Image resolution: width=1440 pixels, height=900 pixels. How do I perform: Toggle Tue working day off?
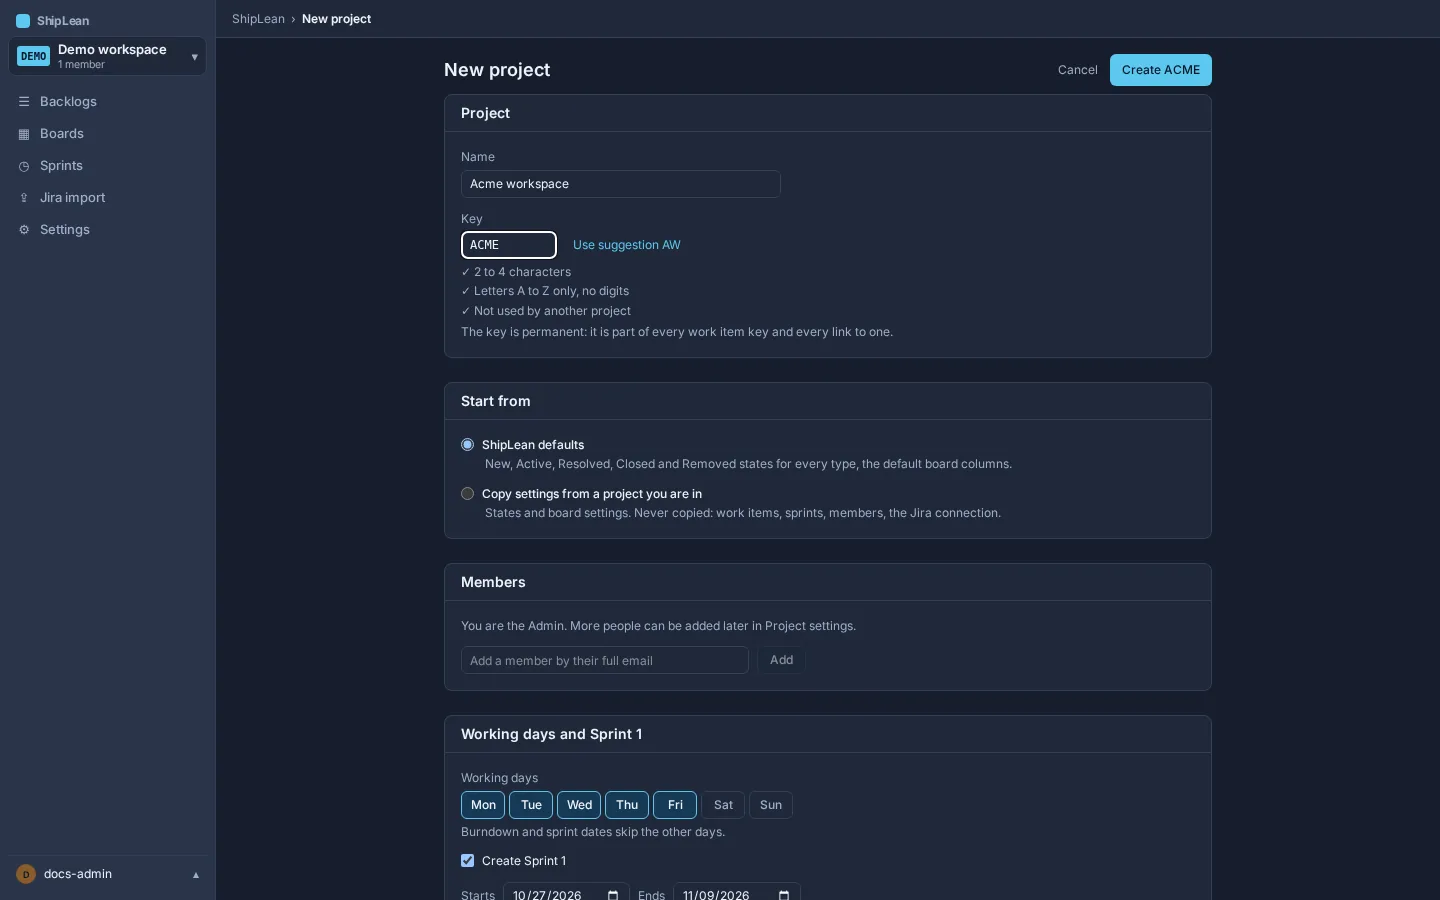(x=531, y=805)
